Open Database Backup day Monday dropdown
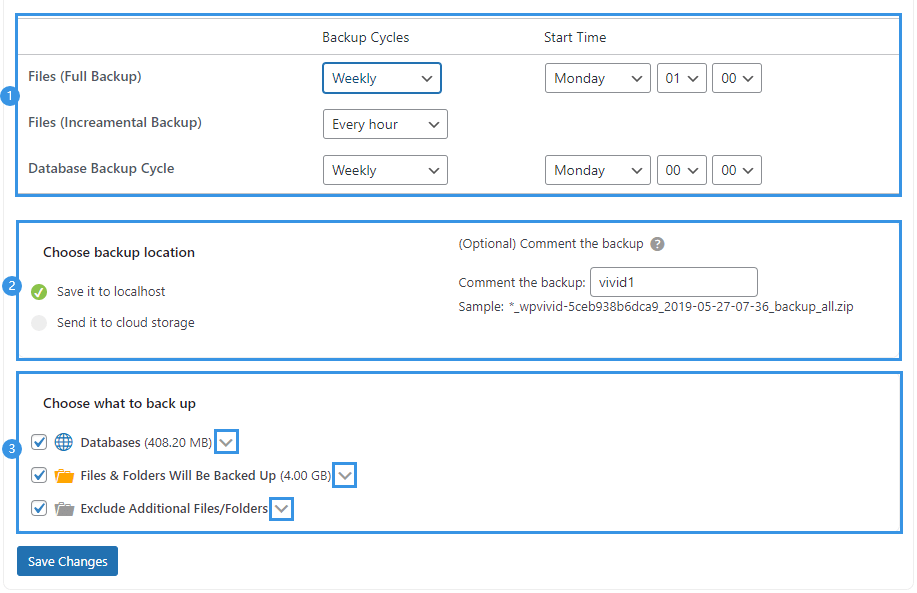The width and height of the screenshot is (917, 593). click(x=598, y=170)
